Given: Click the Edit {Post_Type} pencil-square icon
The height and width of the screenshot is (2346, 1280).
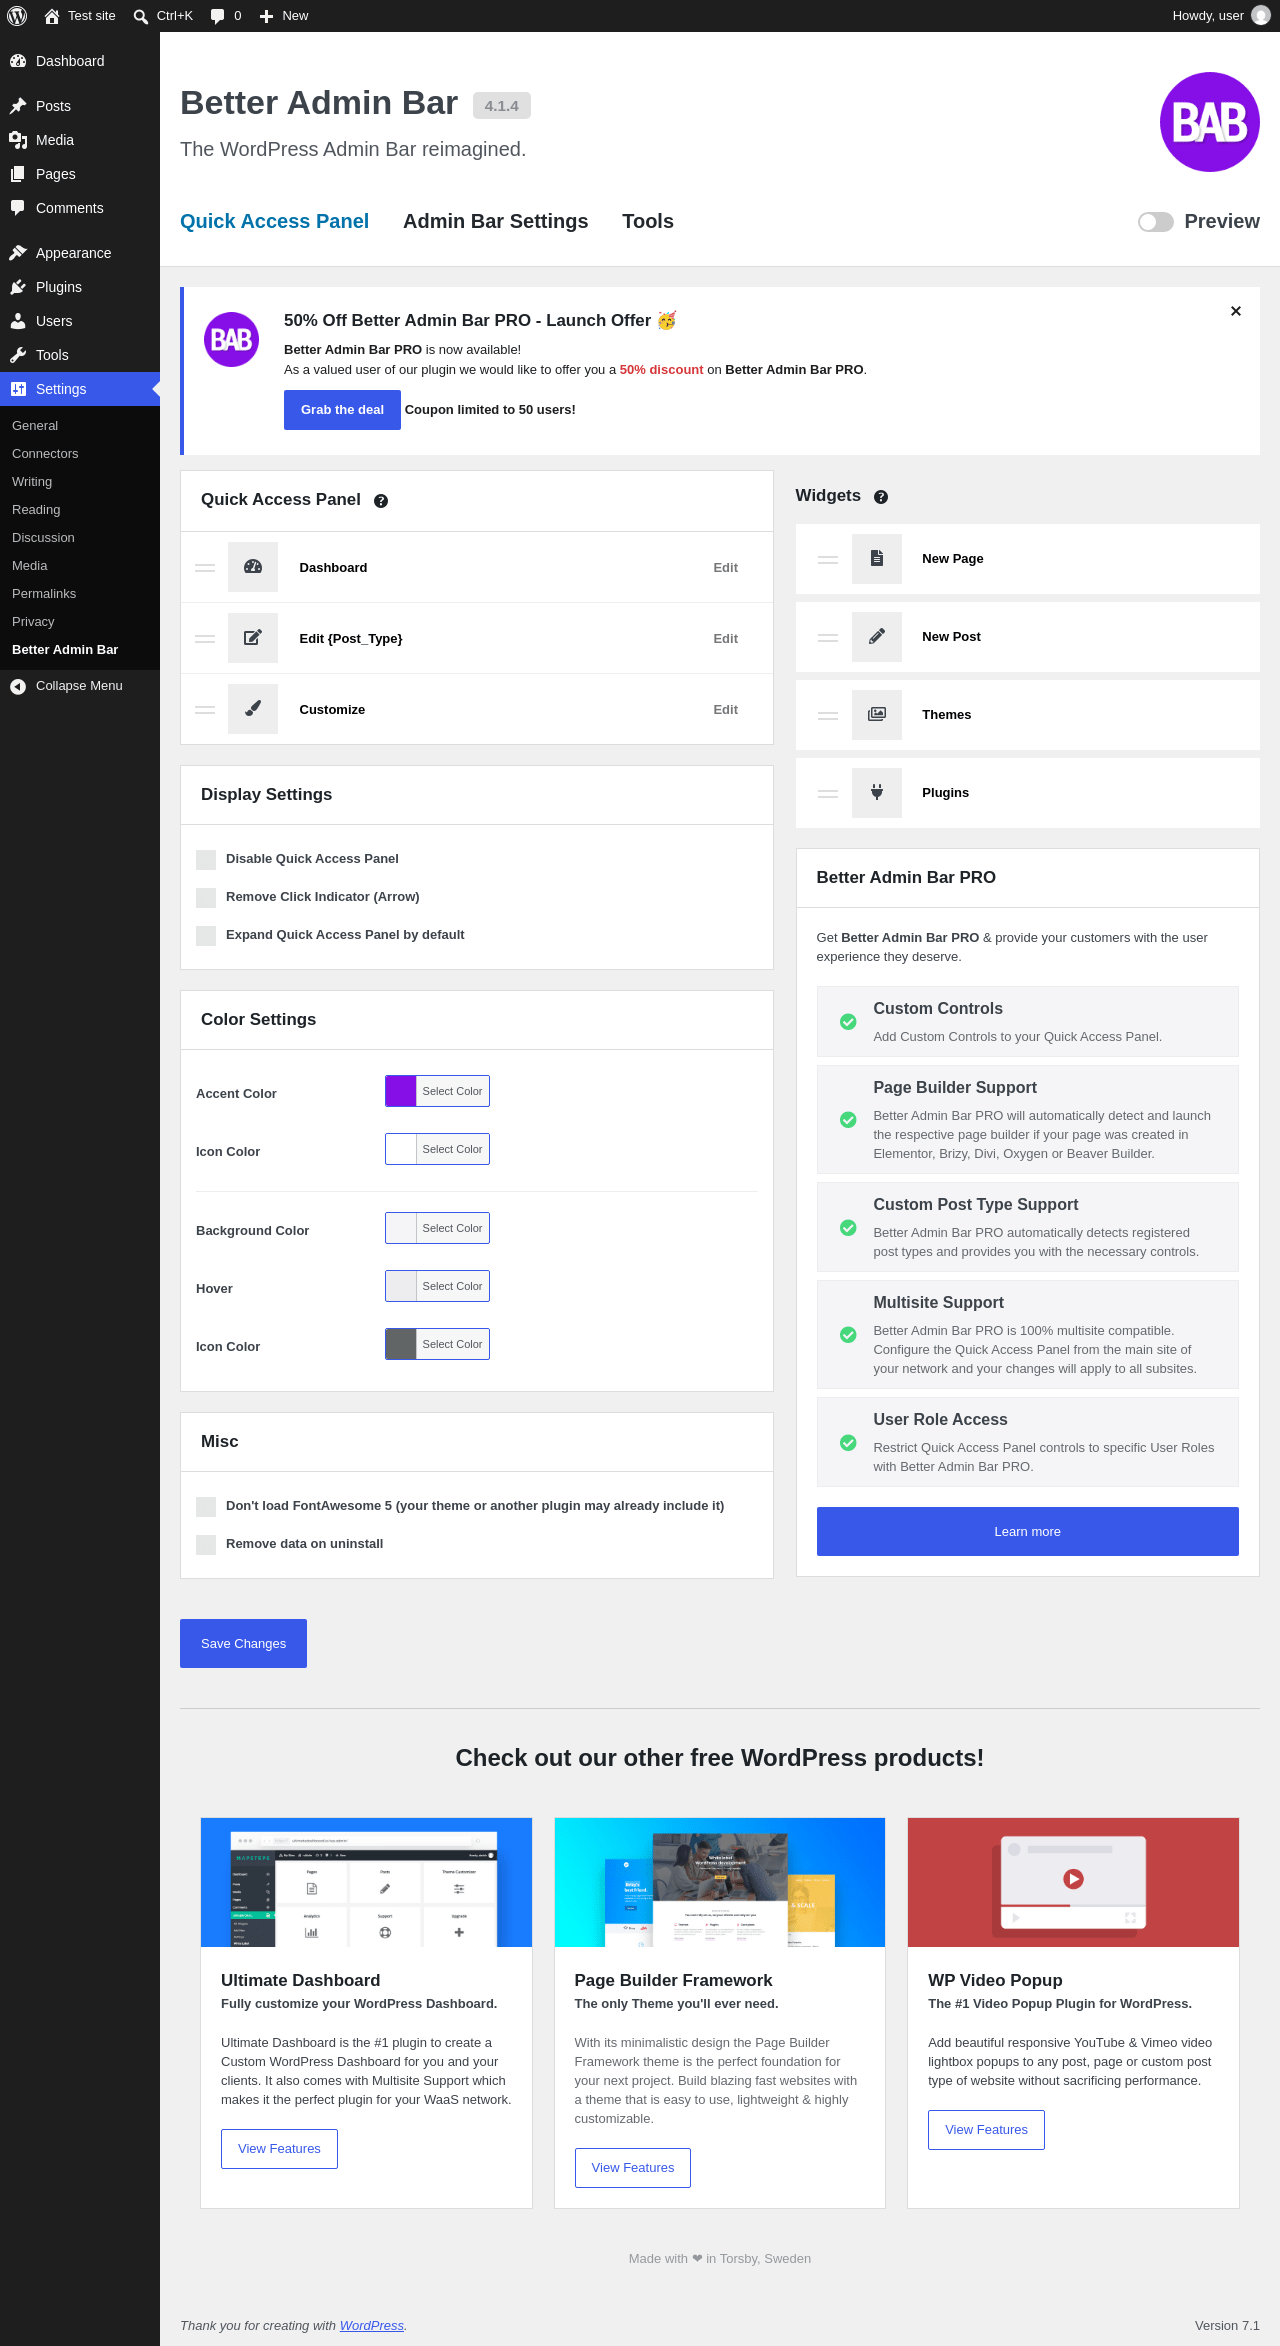Looking at the screenshot, I should [253, 638].
